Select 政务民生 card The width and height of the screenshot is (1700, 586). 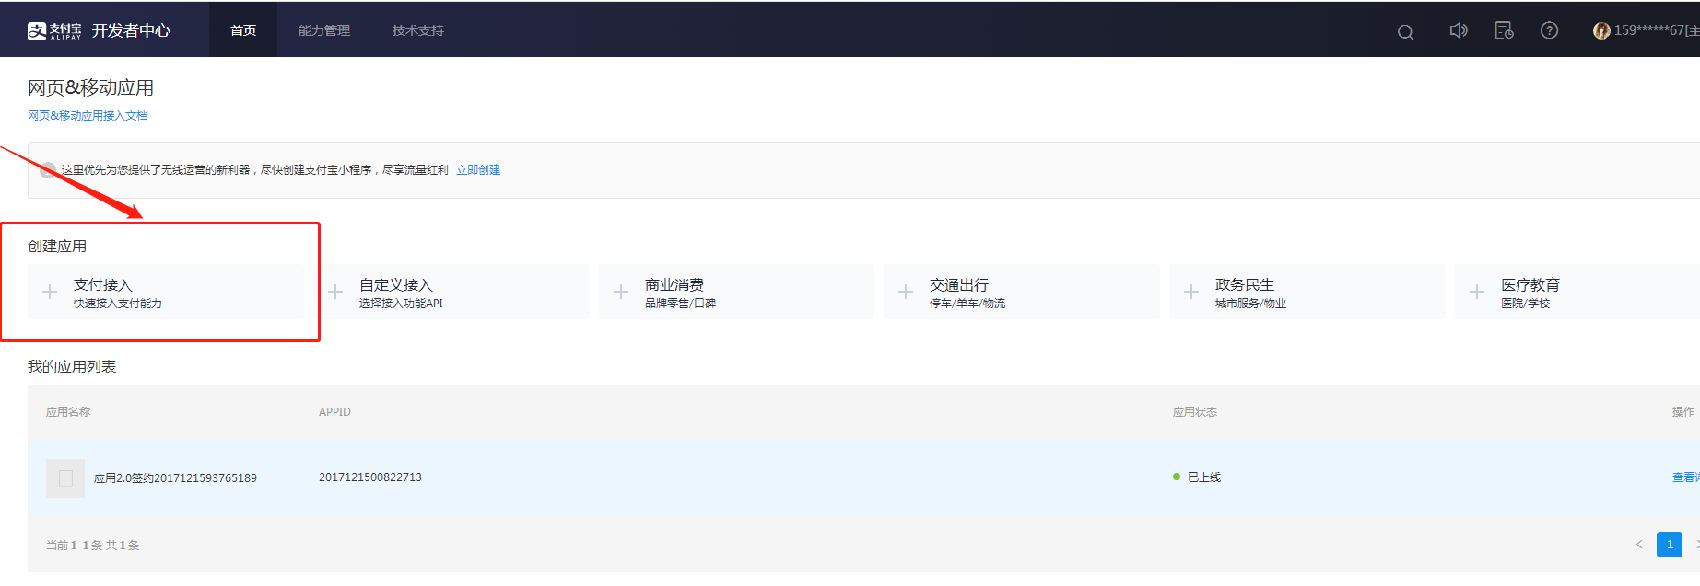pyautogui.click(x=1307, y=292)
